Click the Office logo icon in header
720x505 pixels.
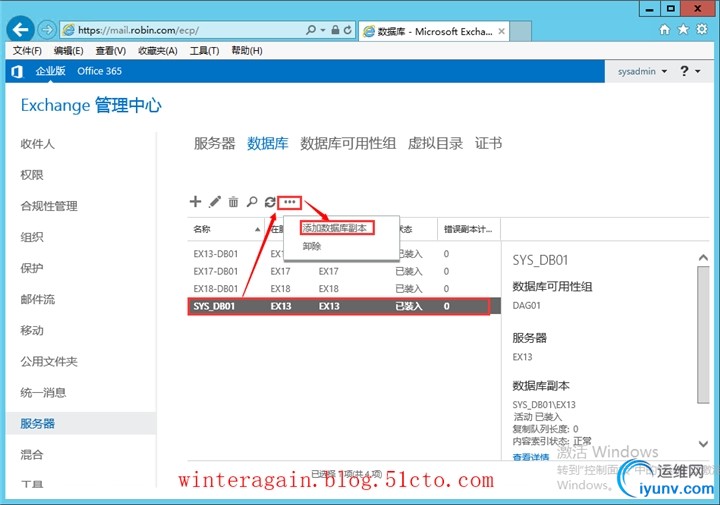point(17,71)
